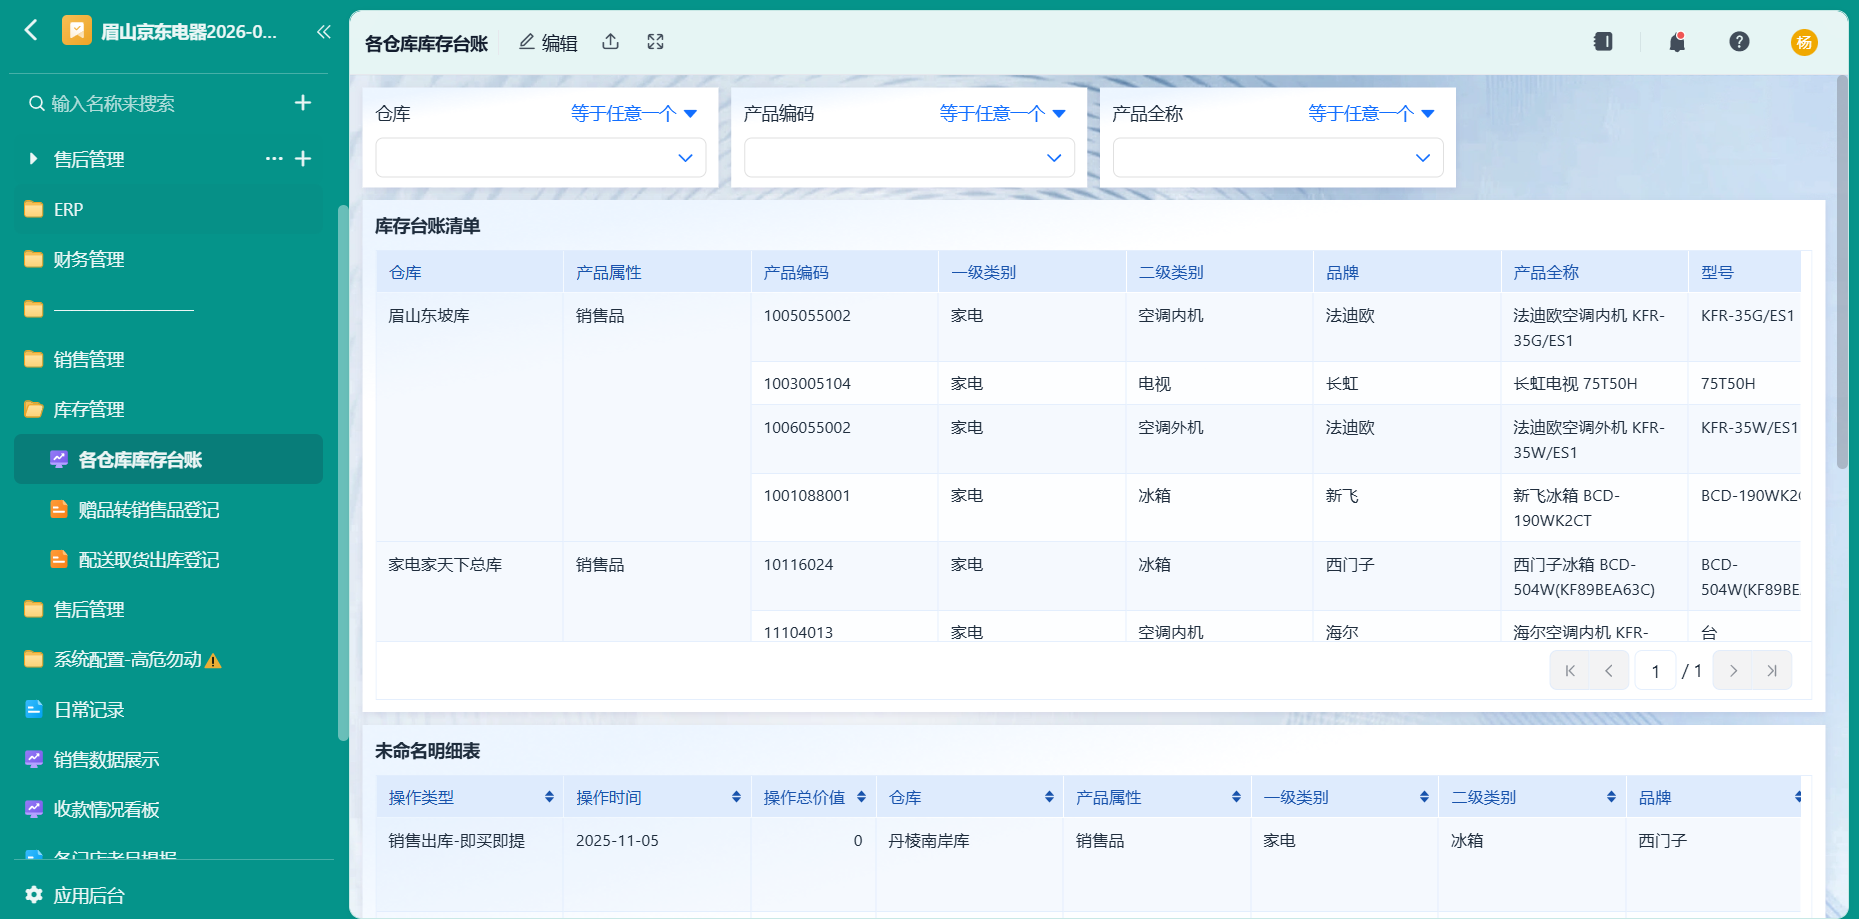Collapse the sidebar with the double-chevron icon
The image size is (1859, 919).
pos(323,31)
